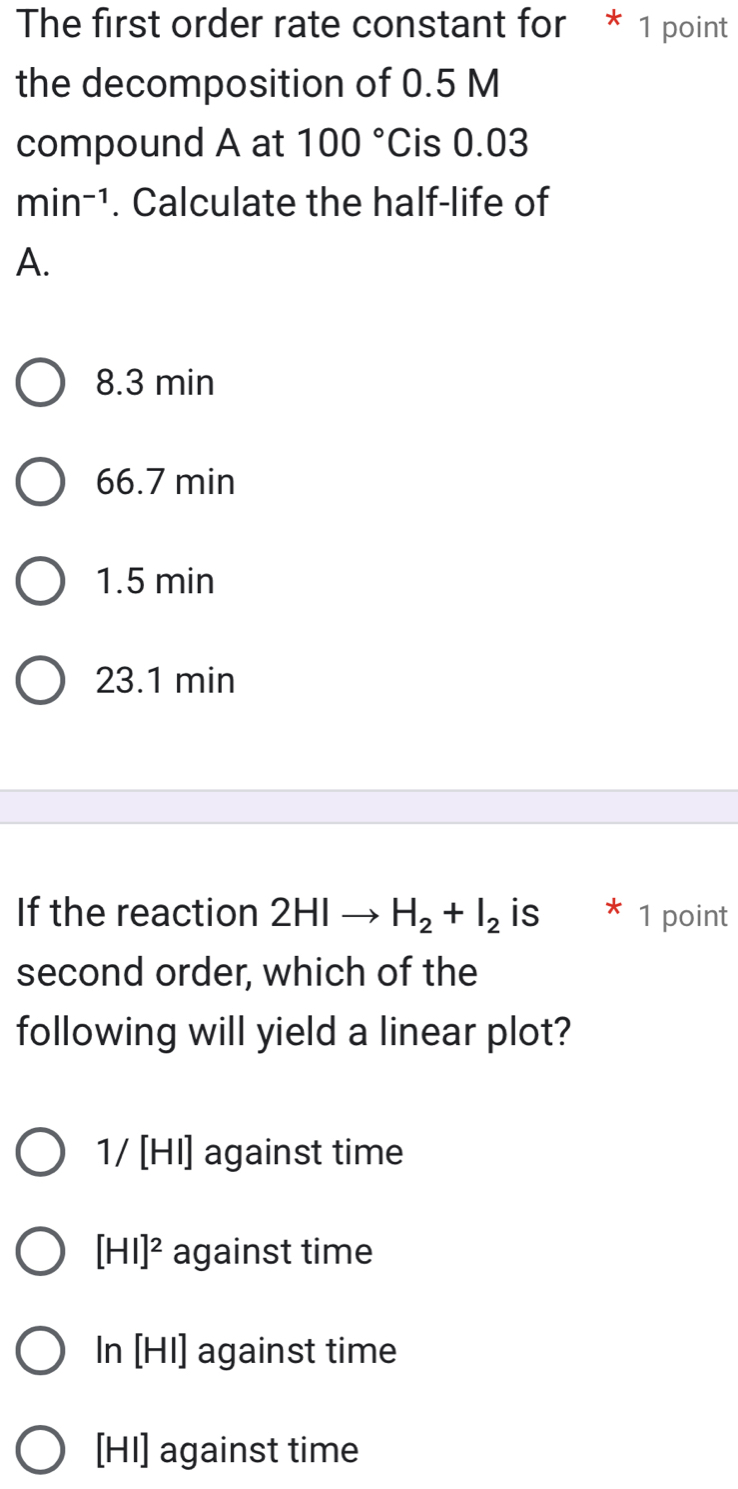738x1489 pixels.
Task: Click the '1/ [HI] against time' label text
Action: tap(250, 1153)
